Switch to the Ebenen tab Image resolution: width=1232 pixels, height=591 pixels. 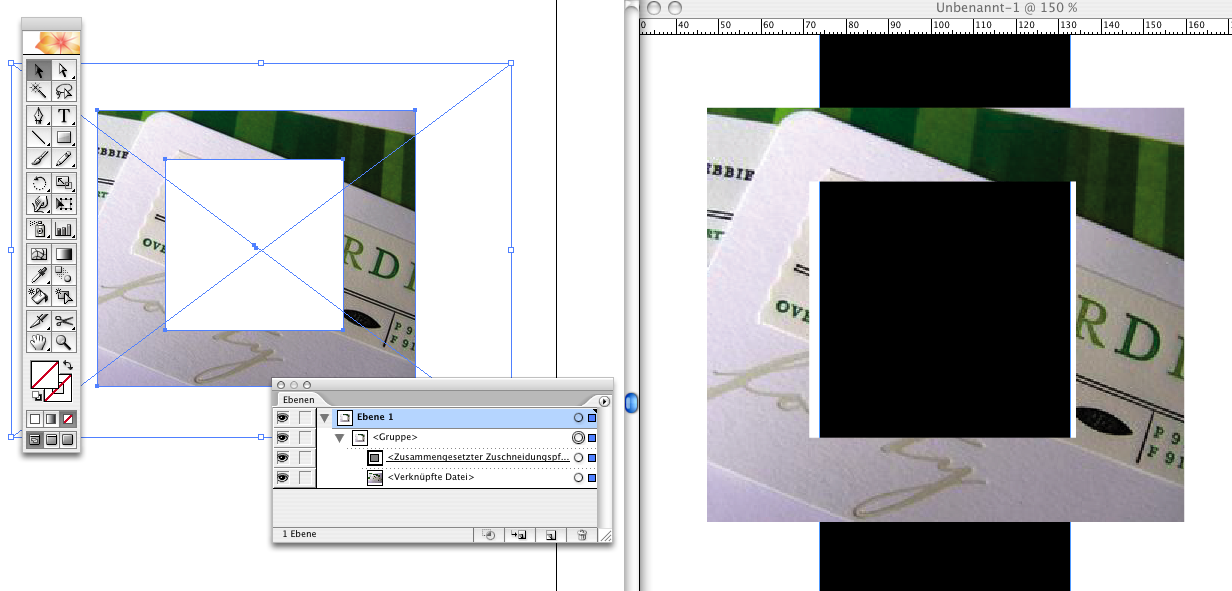[296, 400]
